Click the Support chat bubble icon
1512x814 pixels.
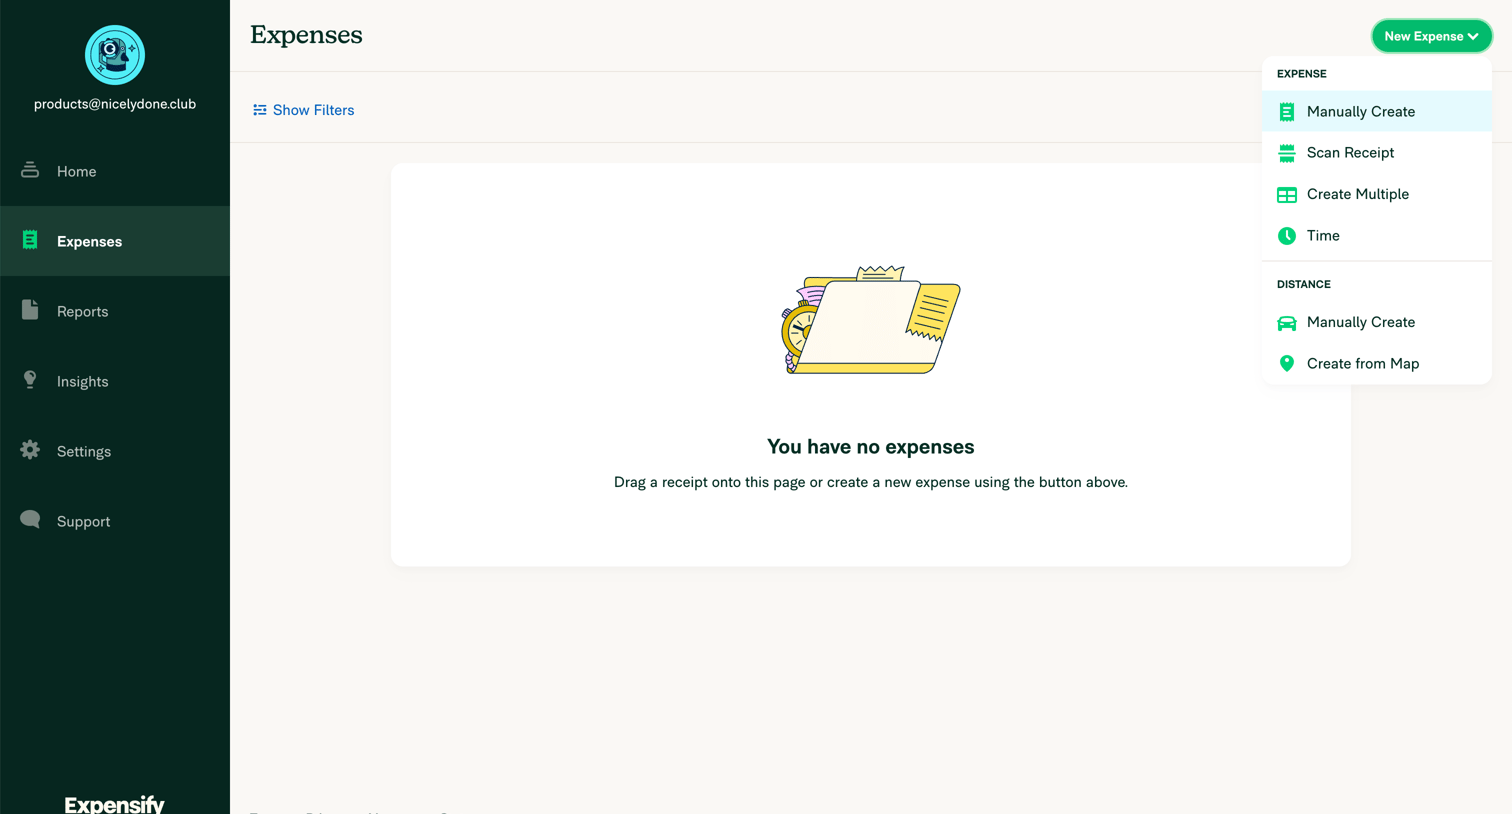30,520
